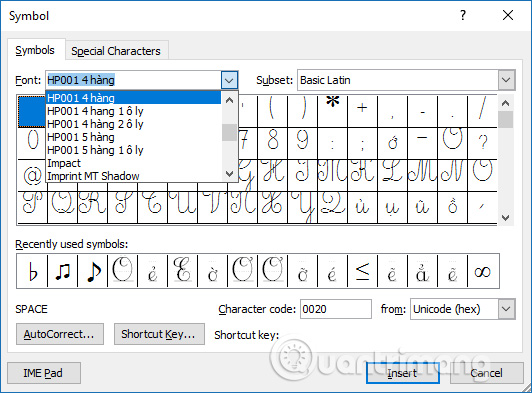Open the AutoCorrect dialog
Screen dimensions: 532x393
(x=59, y=334)
